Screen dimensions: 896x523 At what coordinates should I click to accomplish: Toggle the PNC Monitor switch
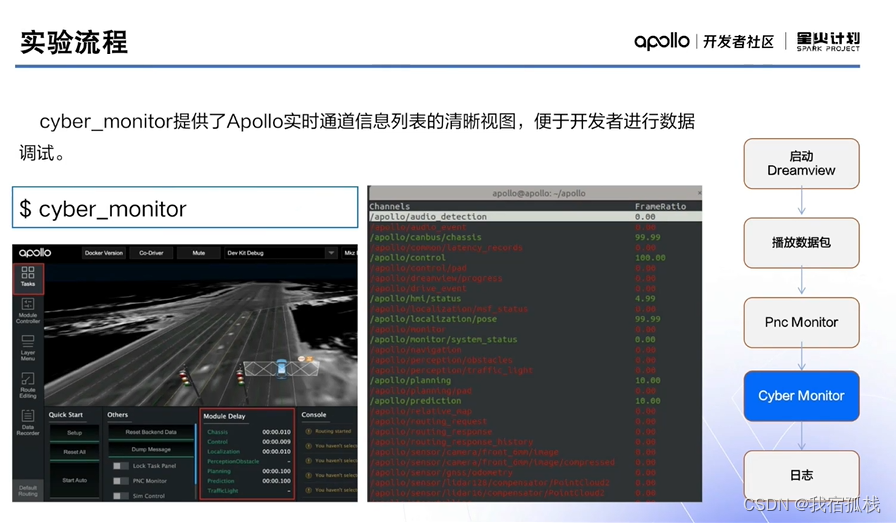[120, 481]
